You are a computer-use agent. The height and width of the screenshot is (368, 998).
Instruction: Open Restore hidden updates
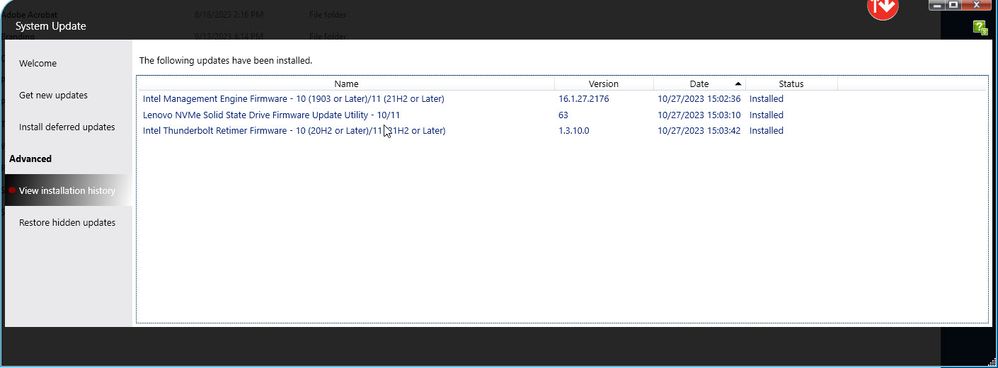[67, 223]
